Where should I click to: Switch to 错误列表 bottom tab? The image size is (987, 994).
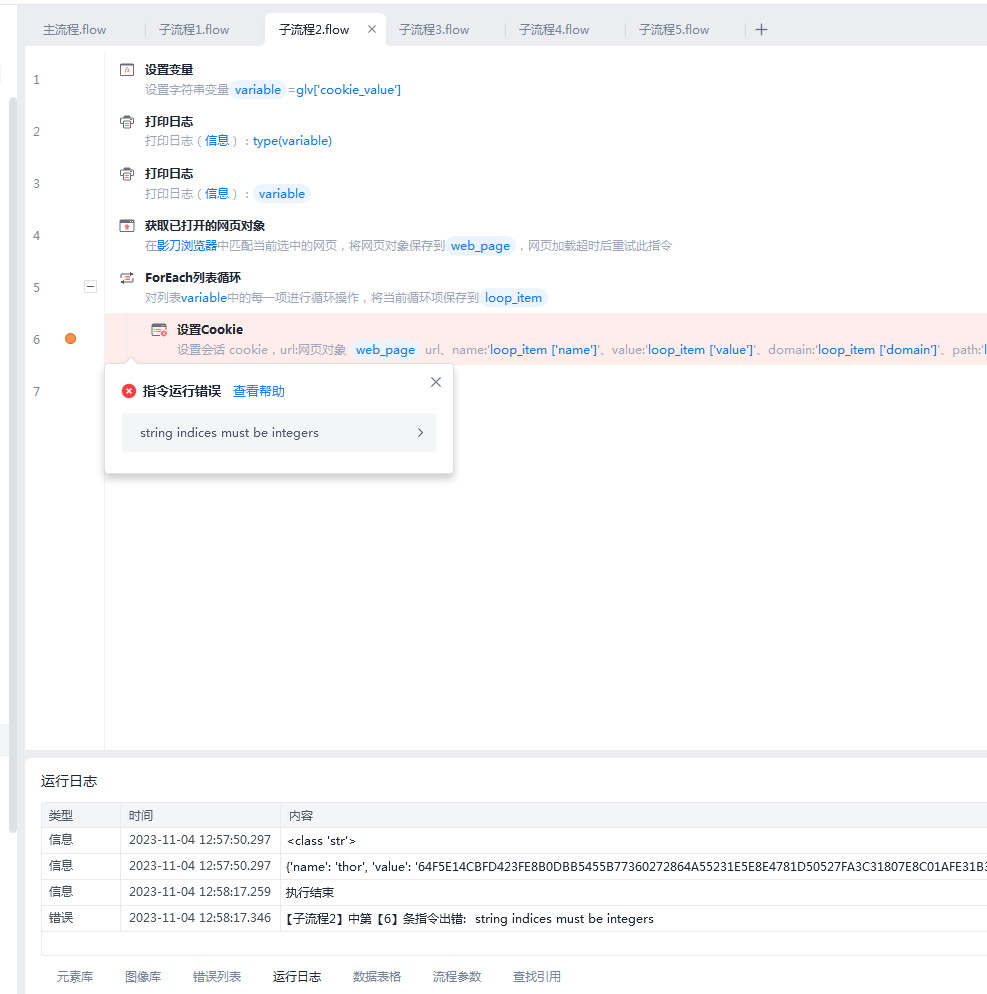(217, 976)
